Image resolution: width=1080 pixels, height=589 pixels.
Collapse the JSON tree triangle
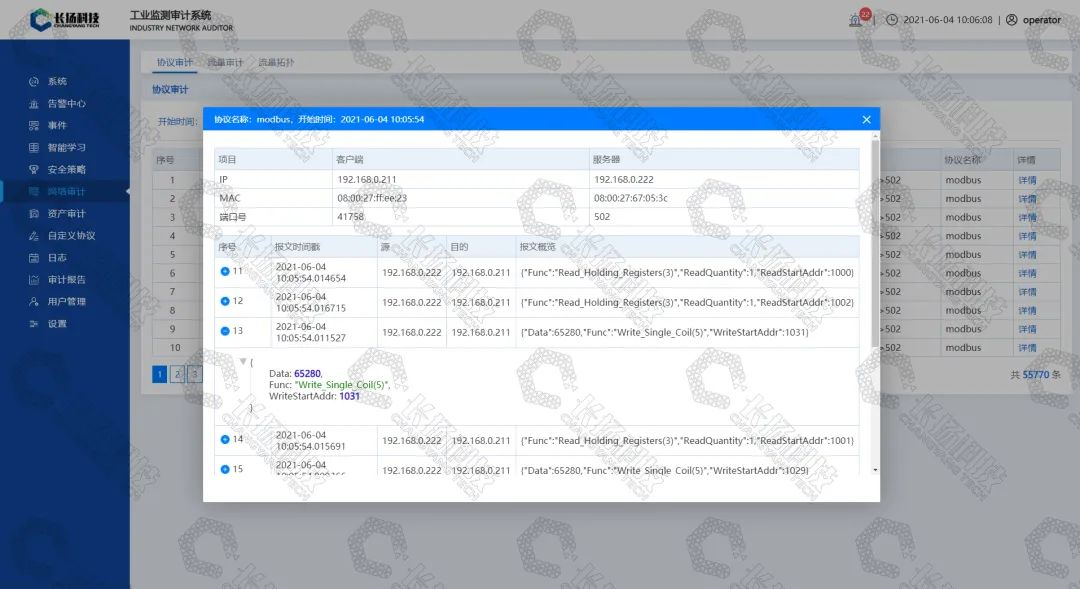[243, 362]
